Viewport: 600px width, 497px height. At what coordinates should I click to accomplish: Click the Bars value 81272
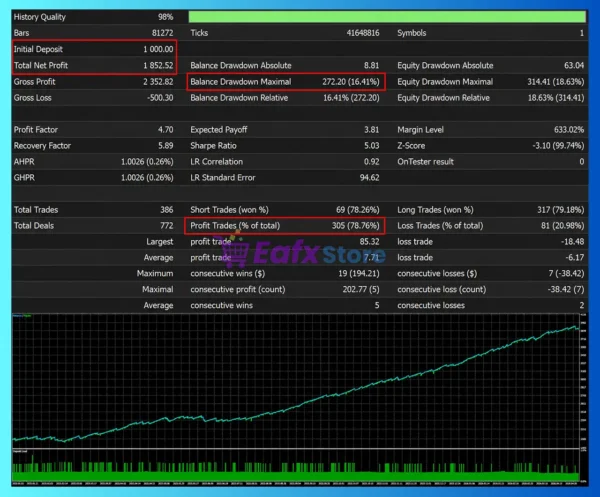pos(162,33)
